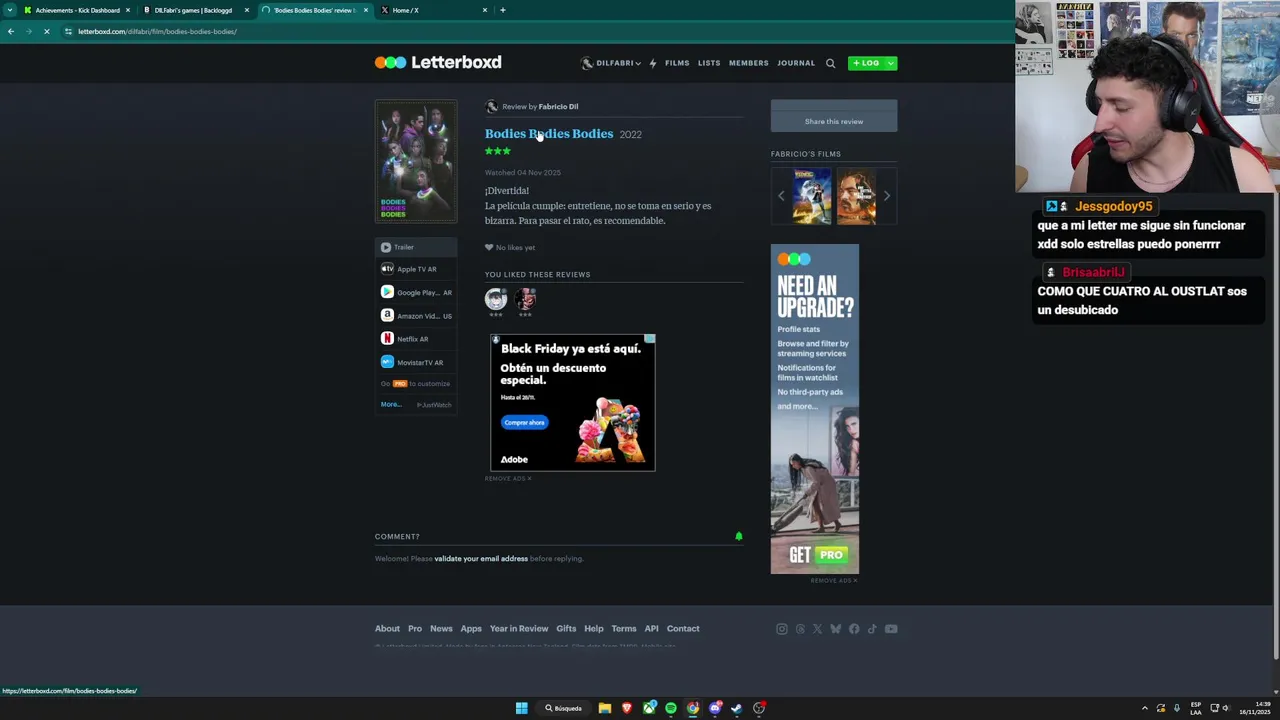Open the footer Apps link
The image size is (1280, 720).
point(471,629)
